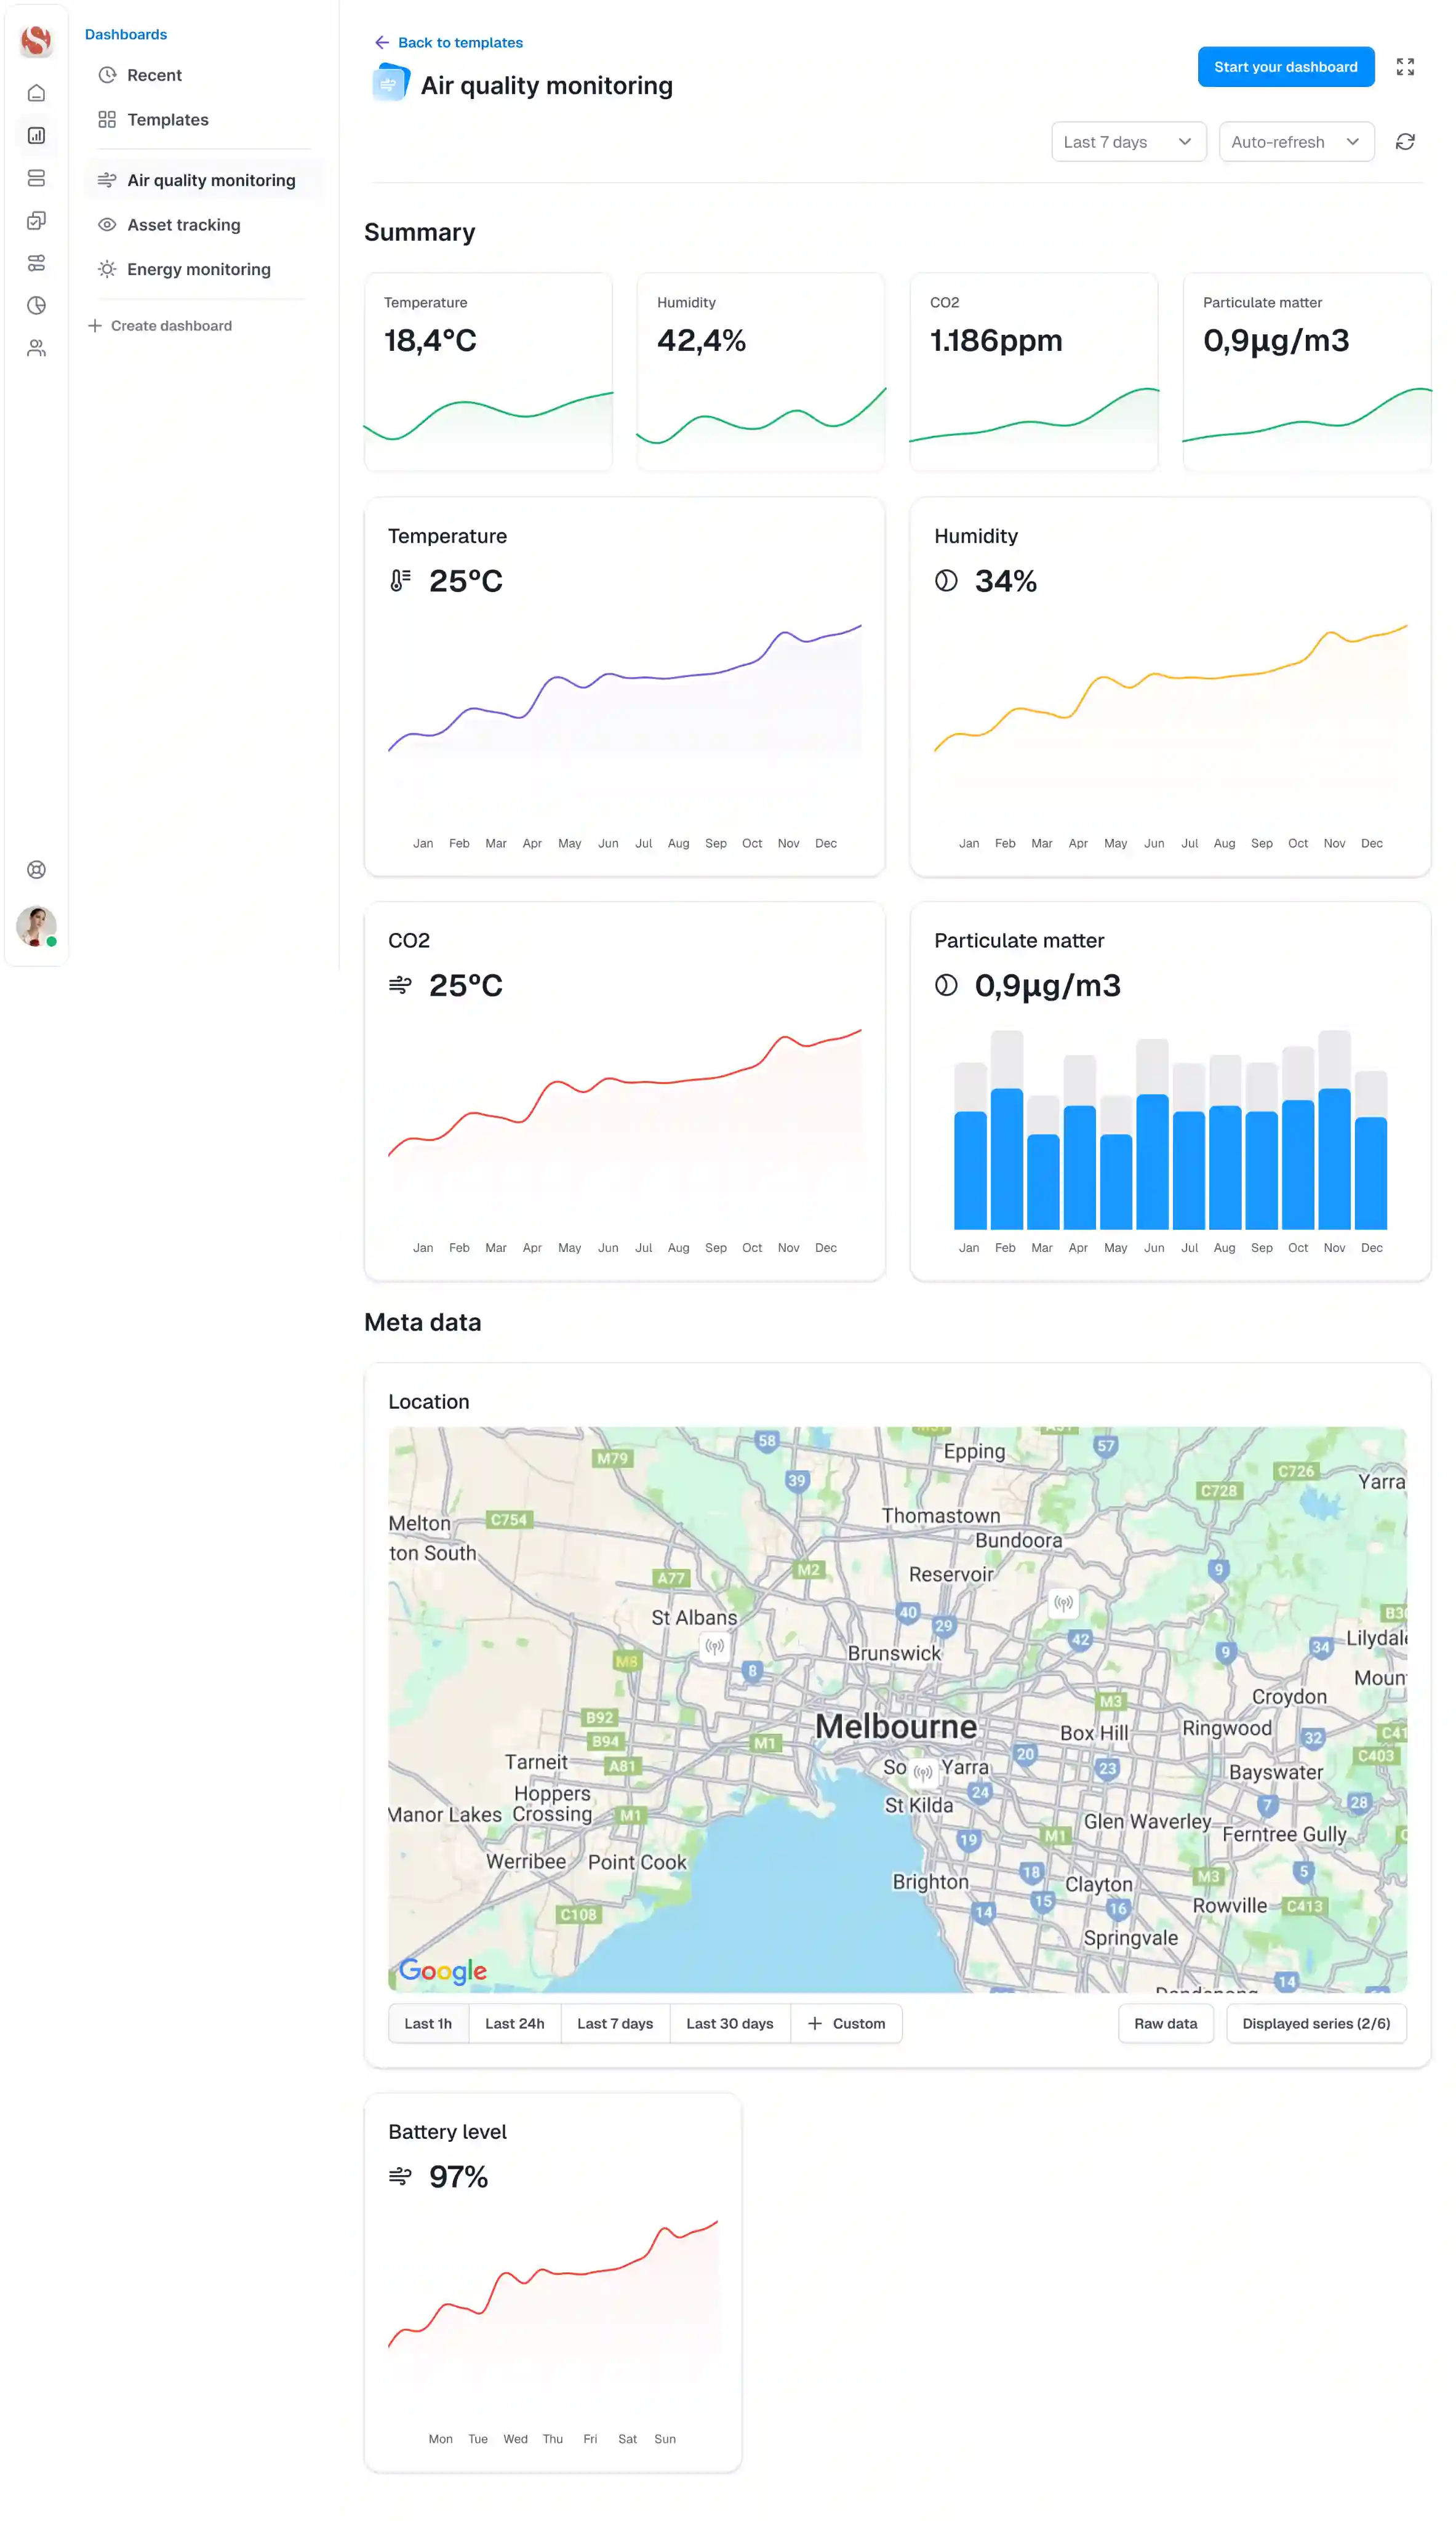Click the plus icon beside Create dashboard
The width and height of the screenshot is (1456, 2521).
[95, 326]
